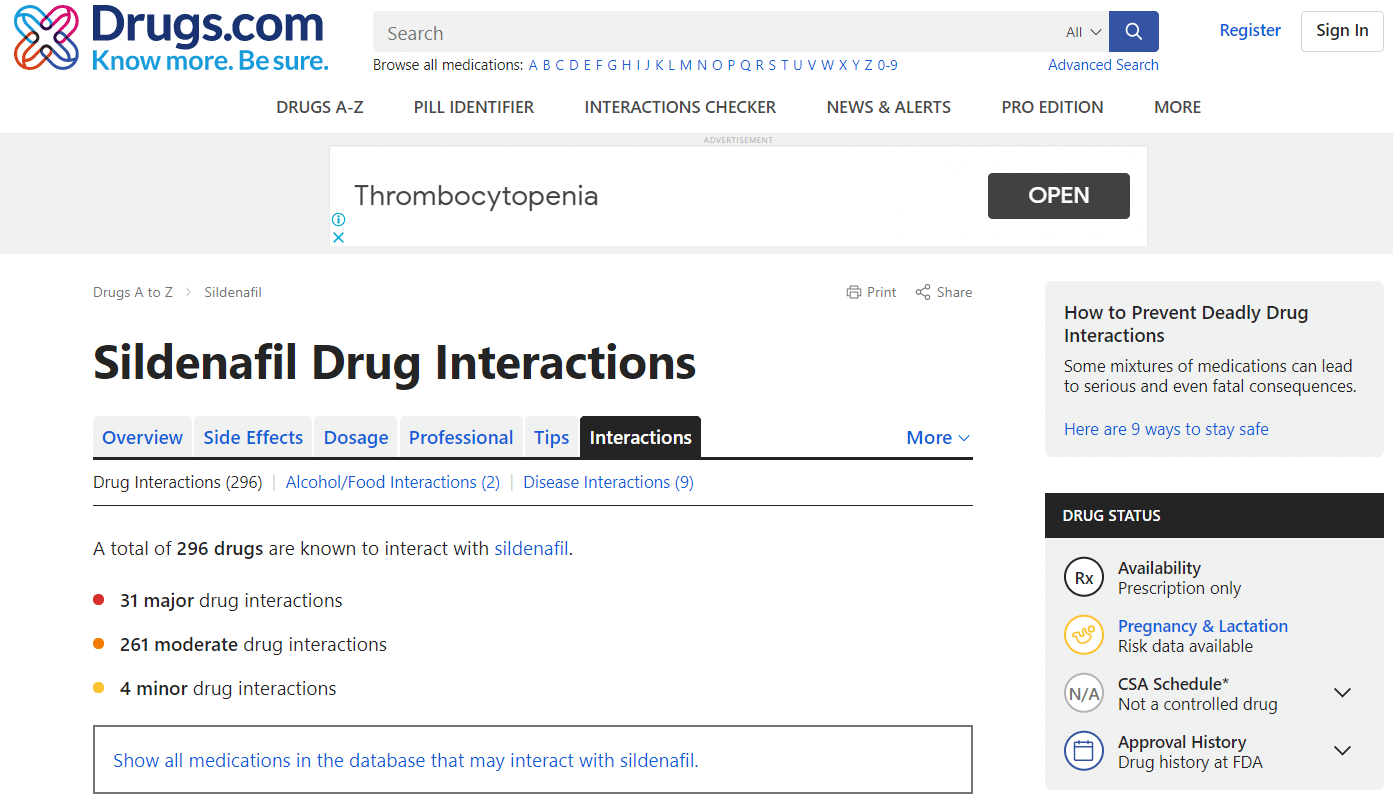Select the Interactions tab
This screenshot has width=1393, height=802.
point(641,437)
